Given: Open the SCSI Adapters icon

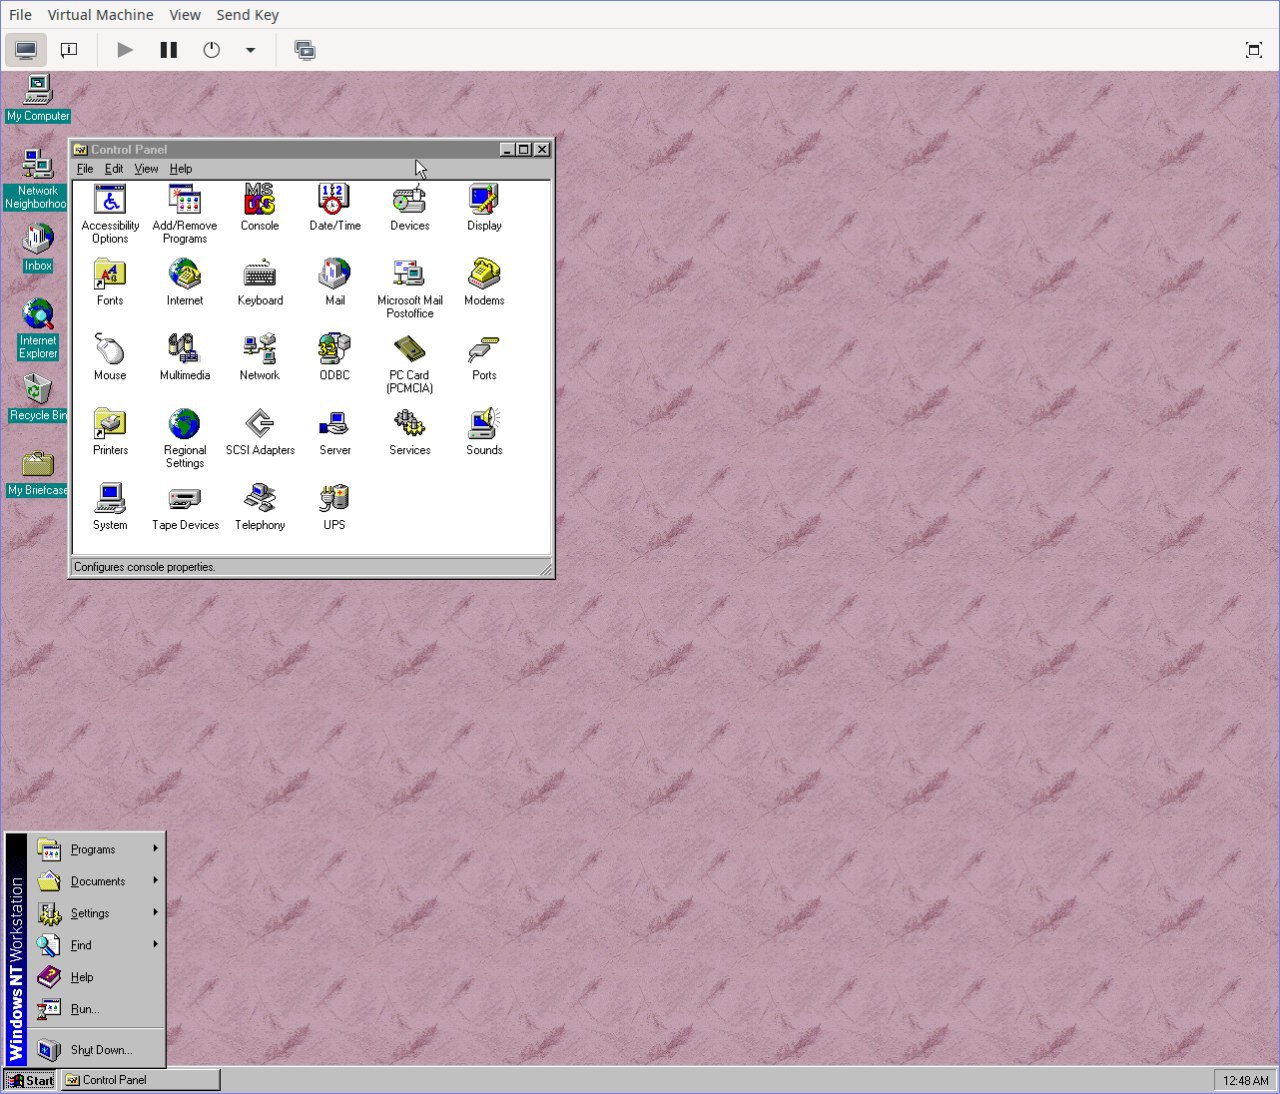Looking at the screenshot, I should pyautogui.click(x=260, y=425).
